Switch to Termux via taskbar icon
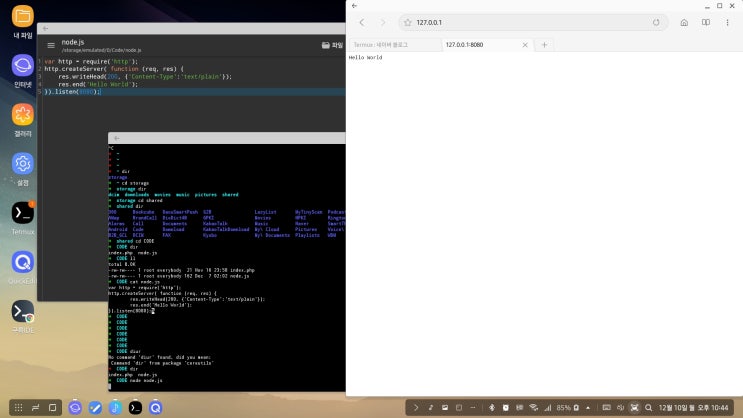The image size is (743, 418). [x=136, y=408]
